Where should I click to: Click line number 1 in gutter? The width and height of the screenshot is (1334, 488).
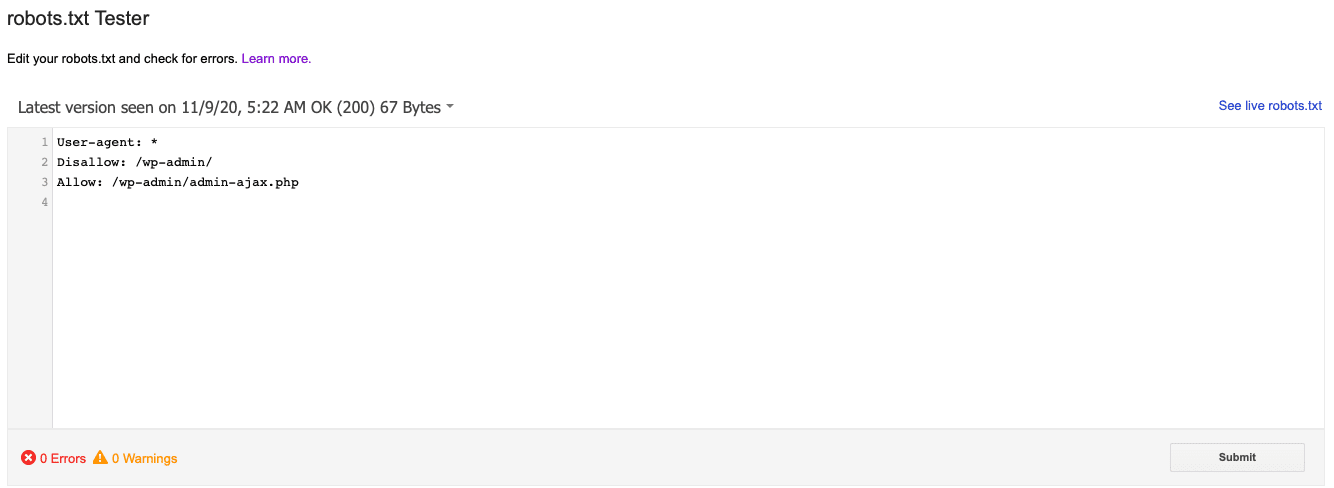coord(44,142)
